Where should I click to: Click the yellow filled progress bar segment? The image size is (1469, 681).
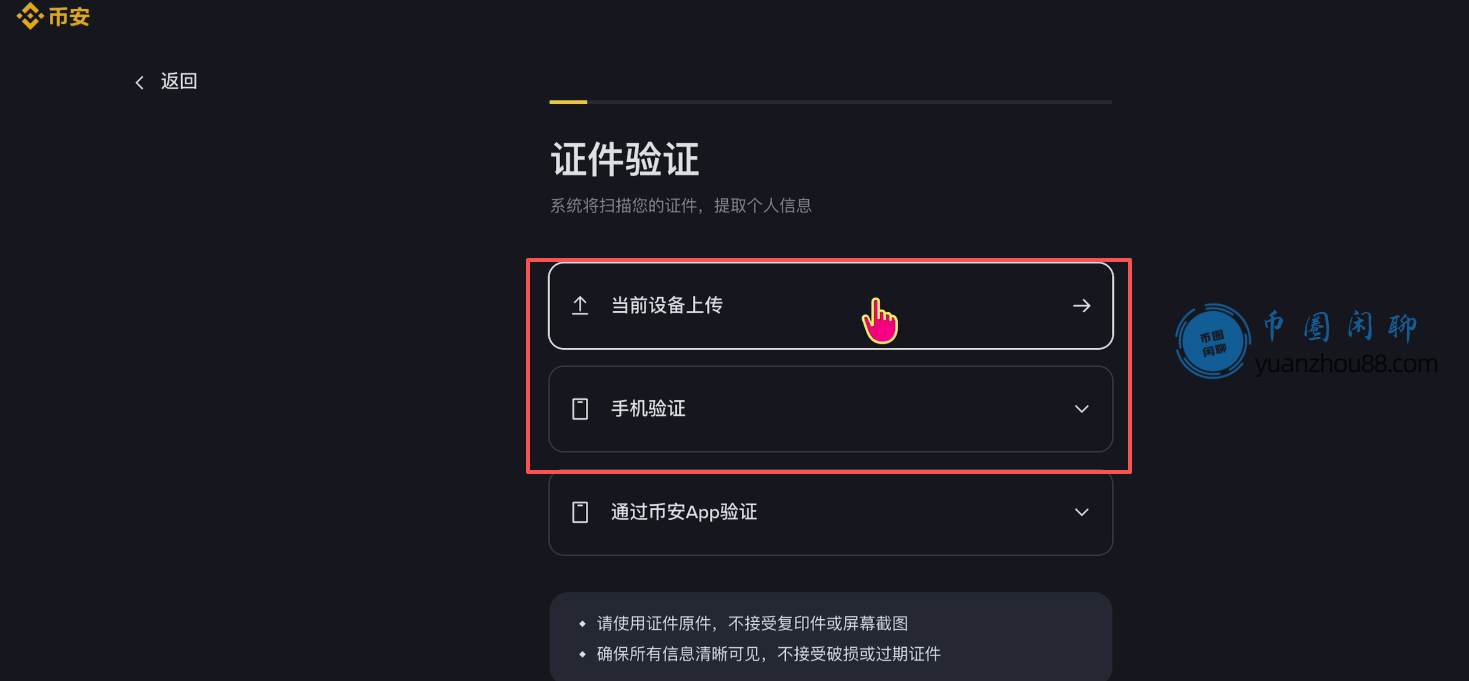point(568,102)
